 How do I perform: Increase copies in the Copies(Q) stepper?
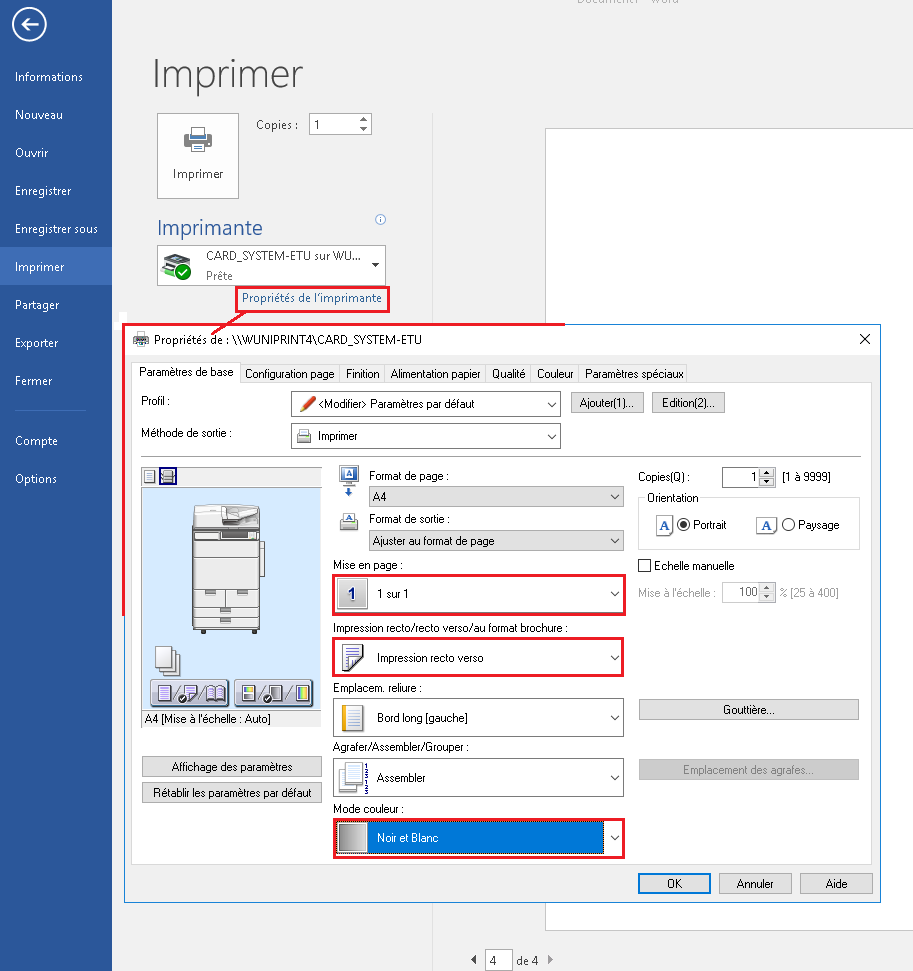[x=767, y=473]
